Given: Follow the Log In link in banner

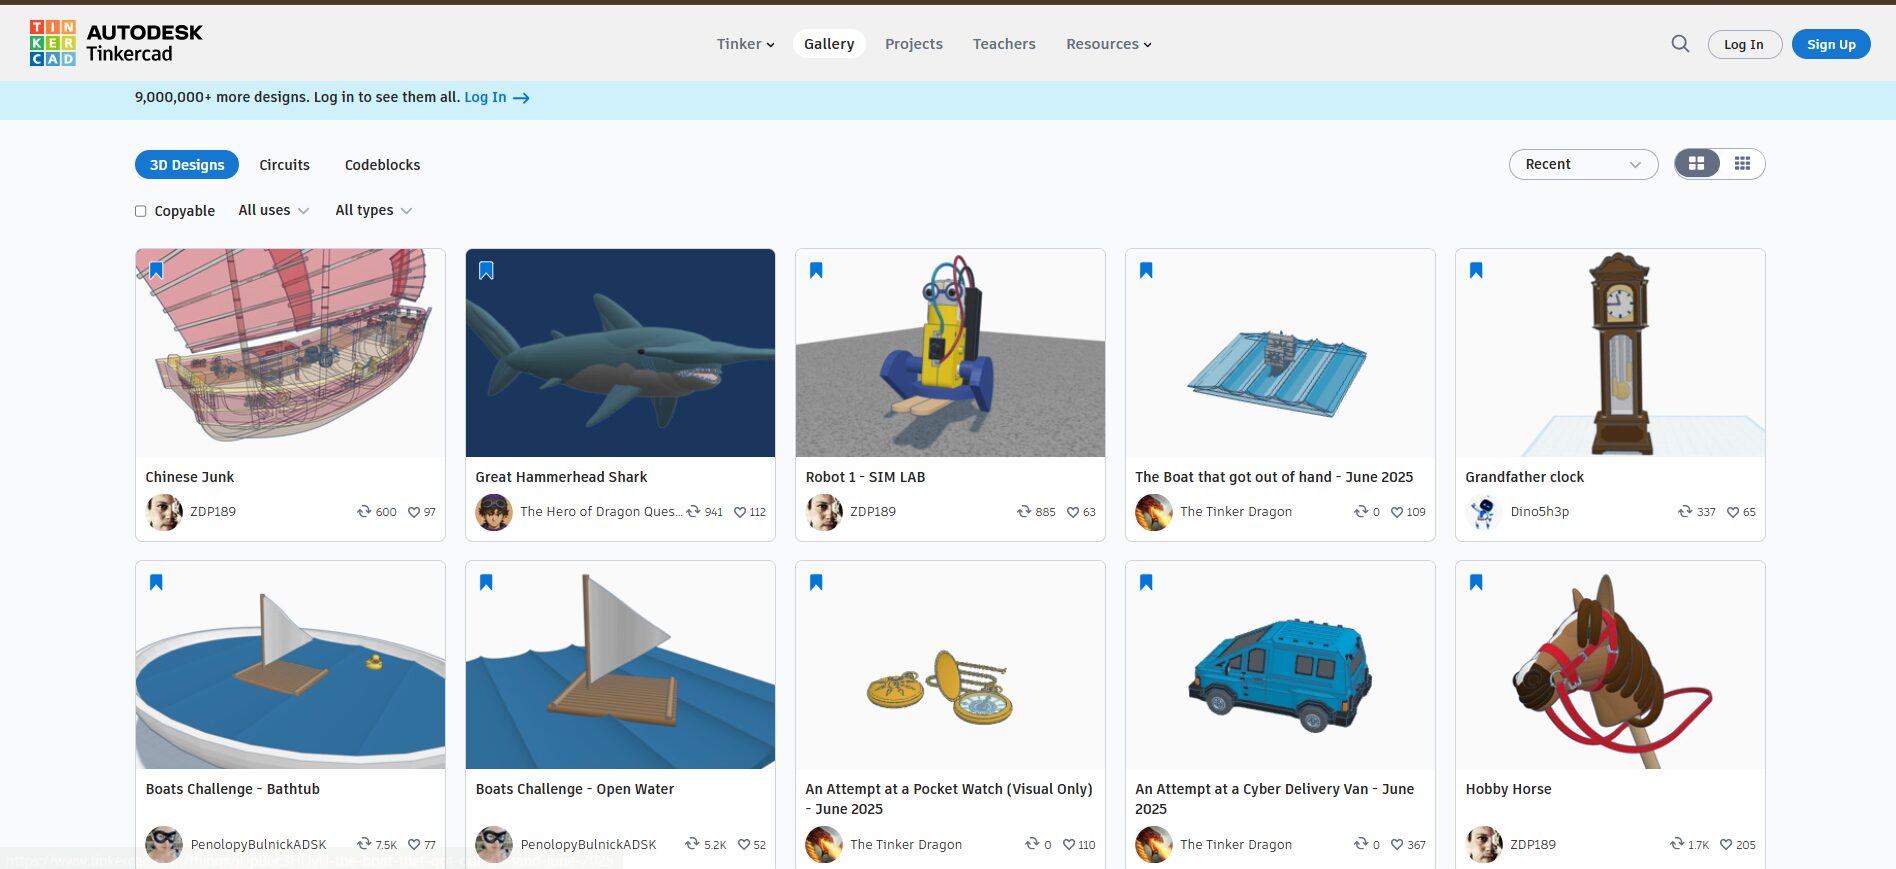Looking at the screenshot, I should (x=496, y=98).
